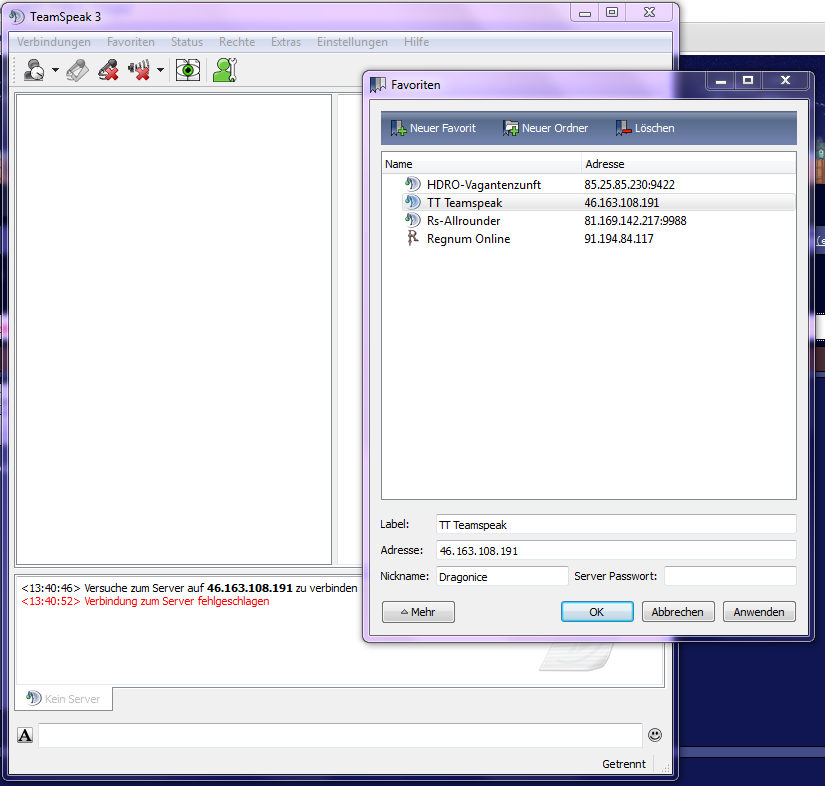Click the Anwenden button
825x786 pixels.
[759, 612]
